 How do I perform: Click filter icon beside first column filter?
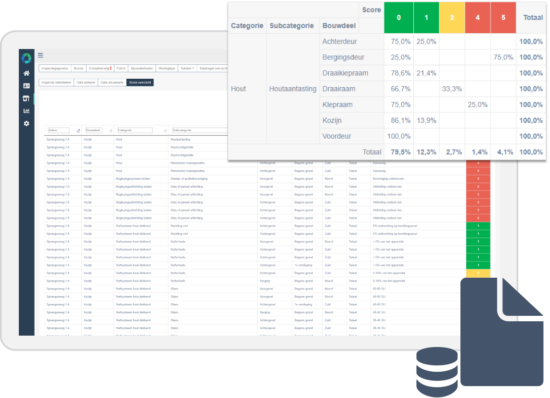(x=78, y=130)
